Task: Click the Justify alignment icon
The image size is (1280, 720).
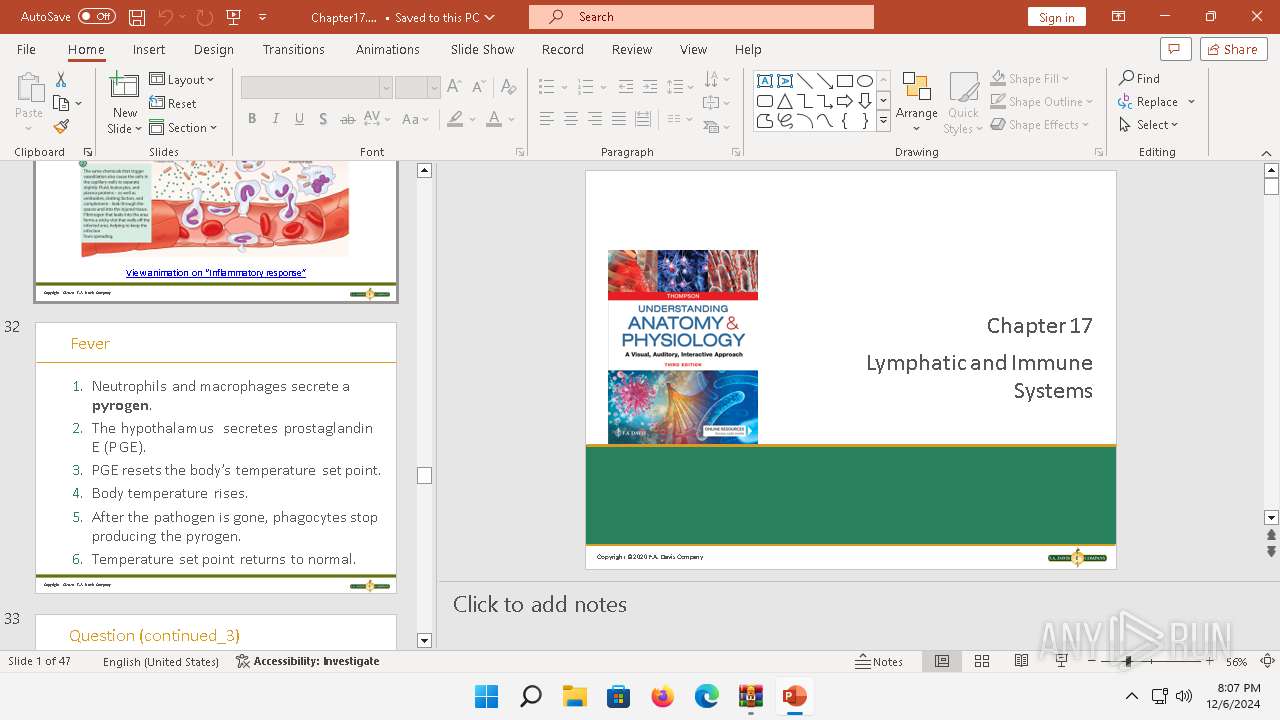Action: (x=618, y=119)
